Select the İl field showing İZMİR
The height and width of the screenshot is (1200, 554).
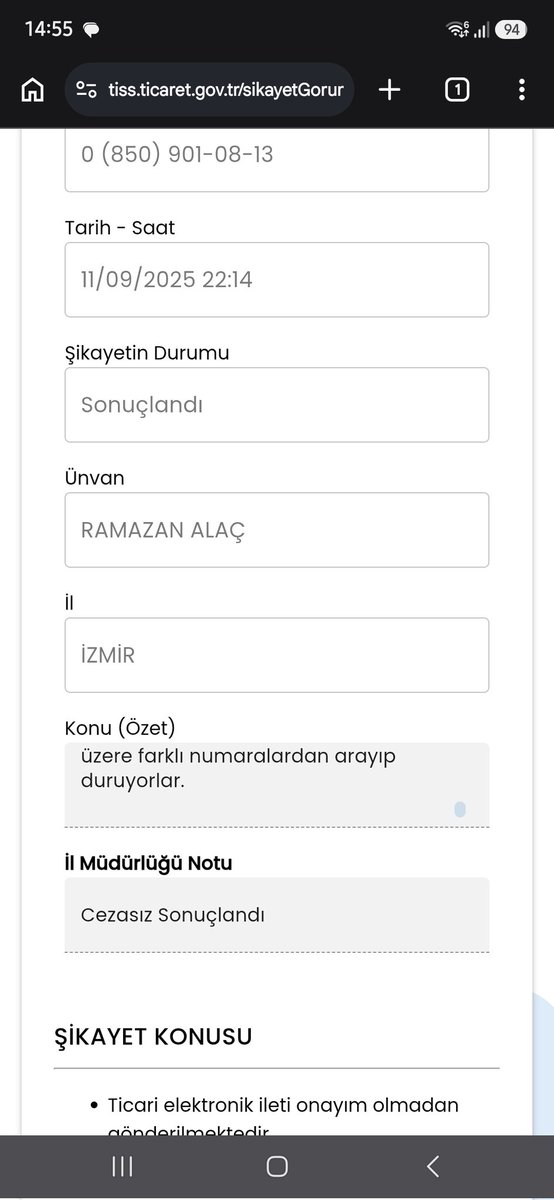[x=277, y=655]
